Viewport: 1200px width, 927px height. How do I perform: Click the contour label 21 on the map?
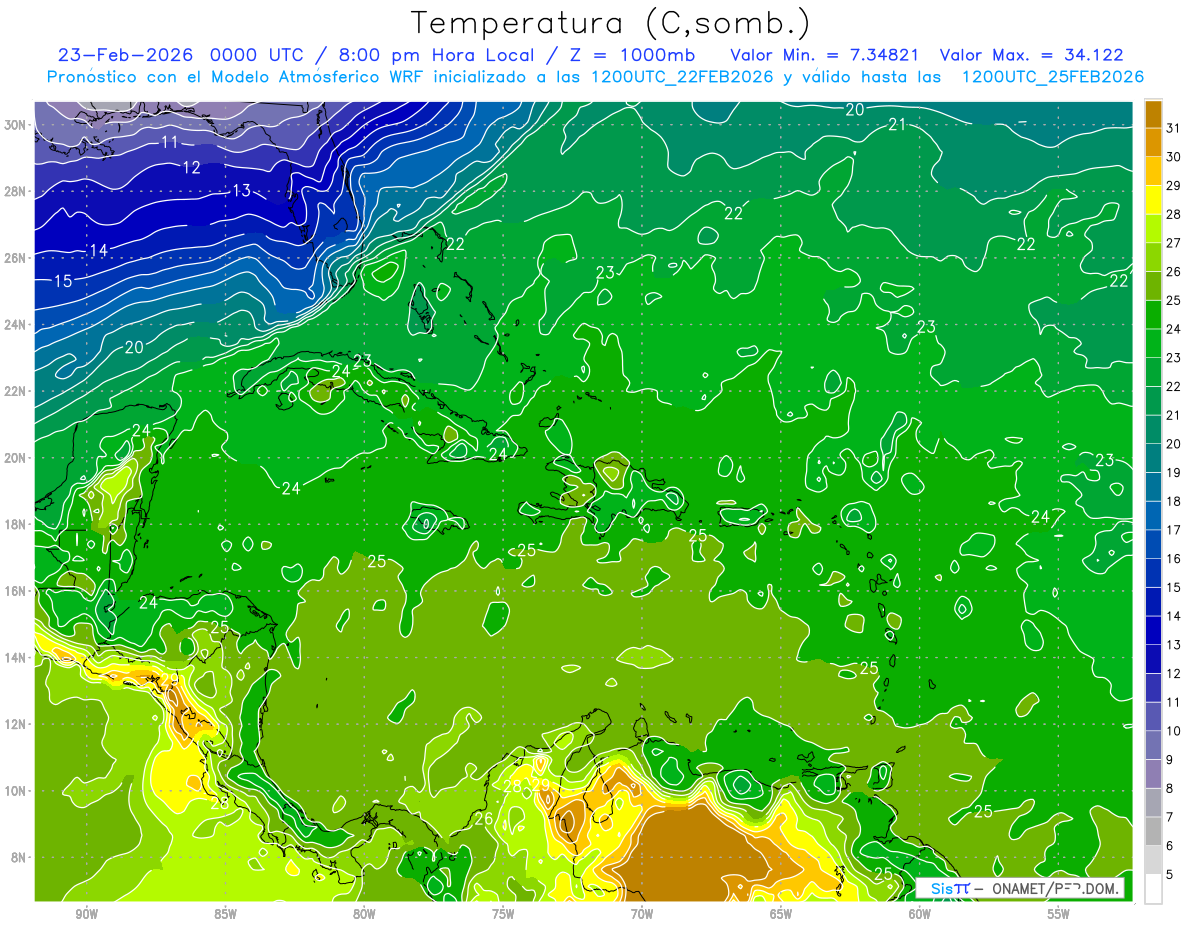(x=897, y=124)
